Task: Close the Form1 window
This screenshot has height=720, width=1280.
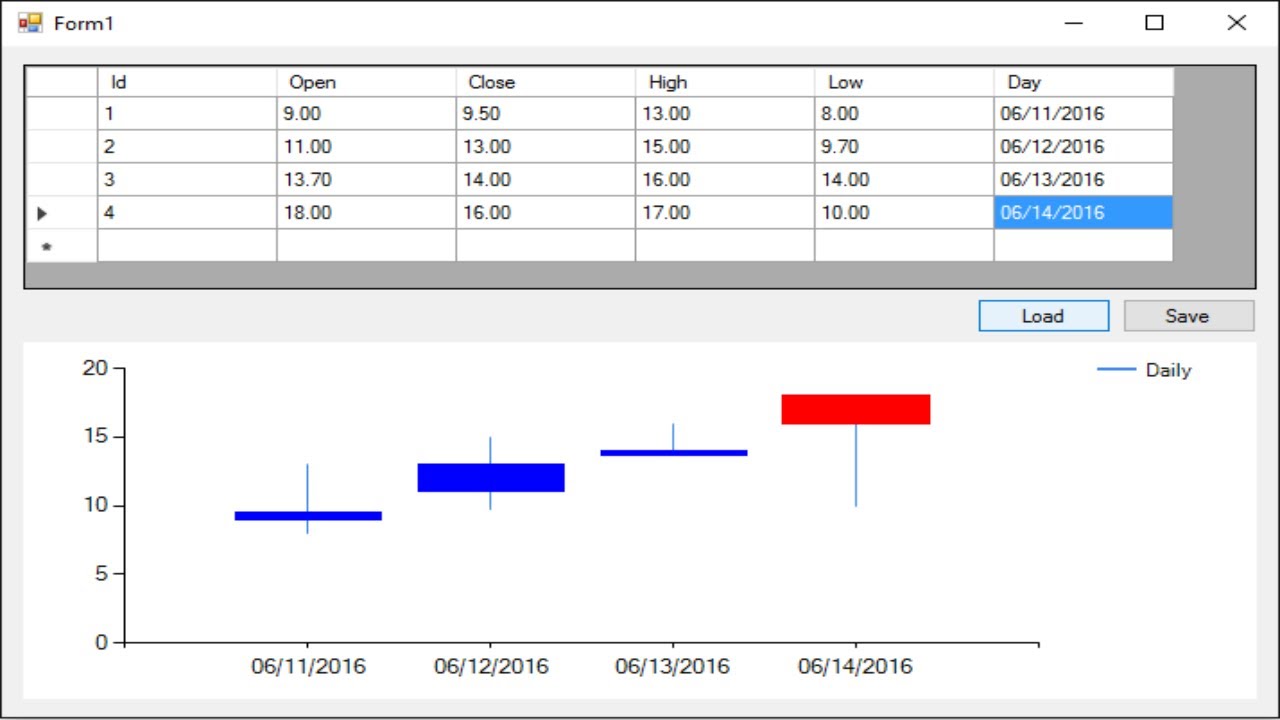Action: click(1237, 23)
